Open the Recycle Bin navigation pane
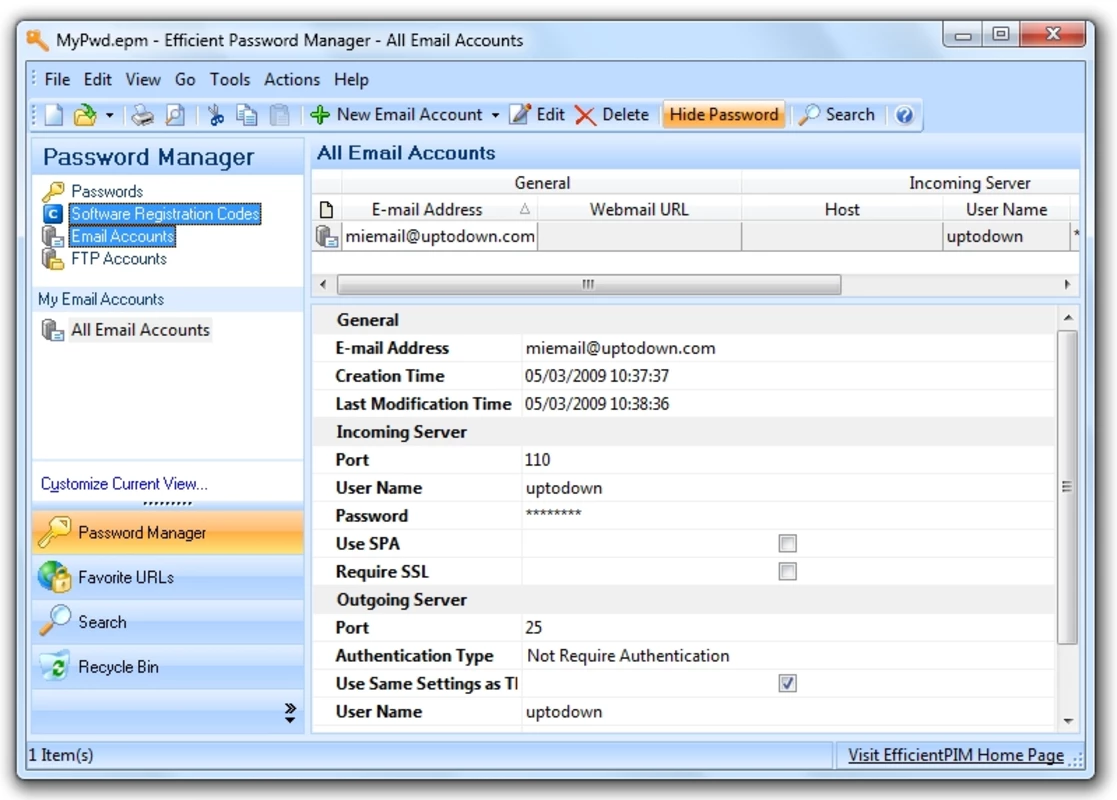The height and width of the screenshot is (800, 1117). 168,667
